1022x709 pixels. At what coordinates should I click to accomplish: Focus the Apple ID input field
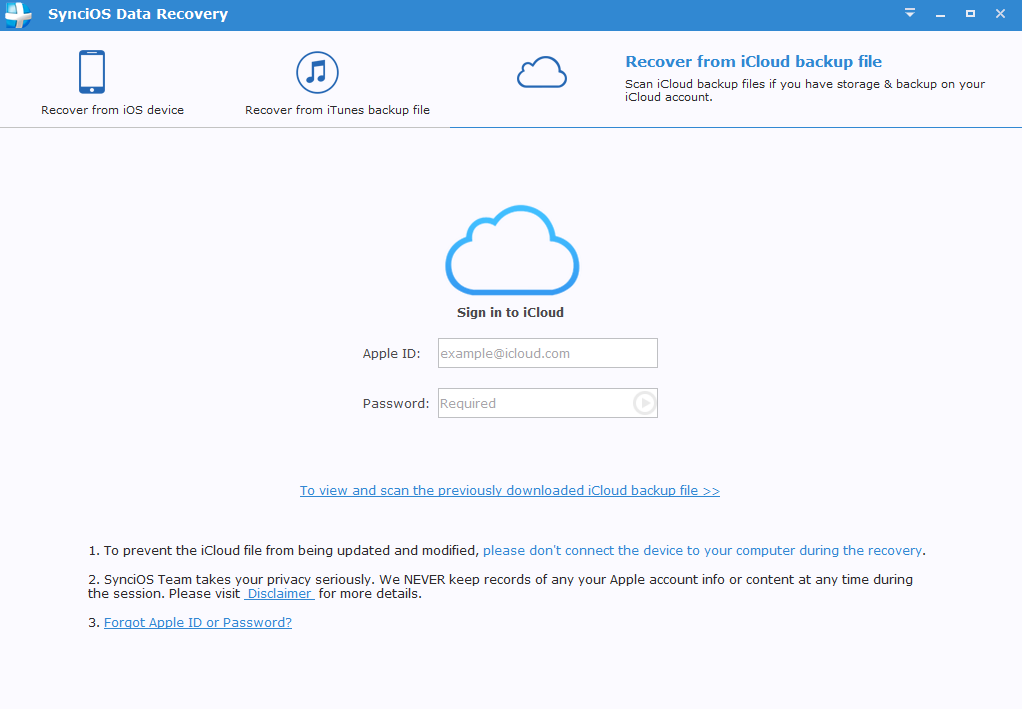point(548,353)
